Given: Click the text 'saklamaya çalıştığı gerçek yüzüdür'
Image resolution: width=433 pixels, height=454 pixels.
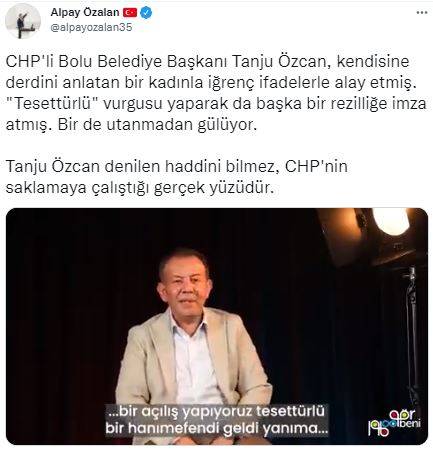Looking at the screenshot, I should (140, 188).
